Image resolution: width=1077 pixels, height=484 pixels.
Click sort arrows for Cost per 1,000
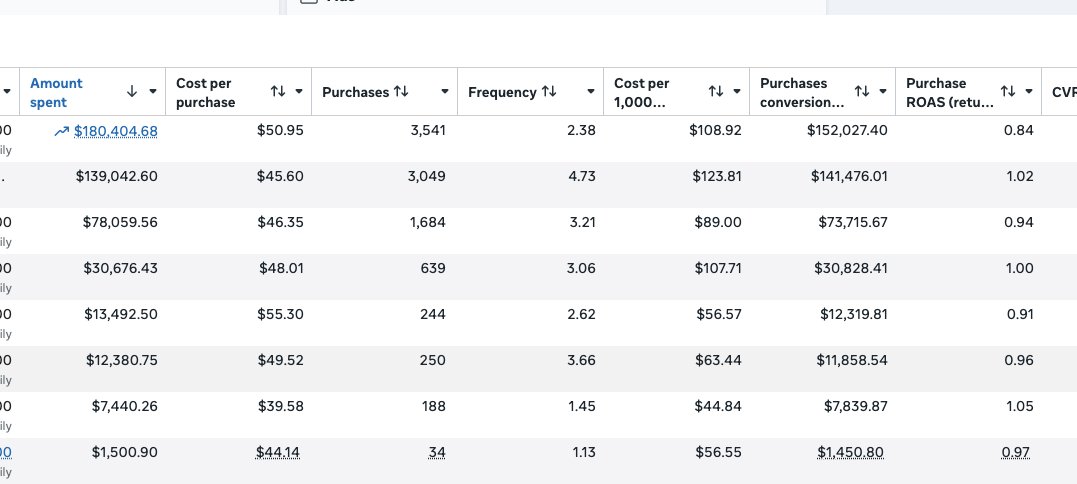[x=716, y=91]
